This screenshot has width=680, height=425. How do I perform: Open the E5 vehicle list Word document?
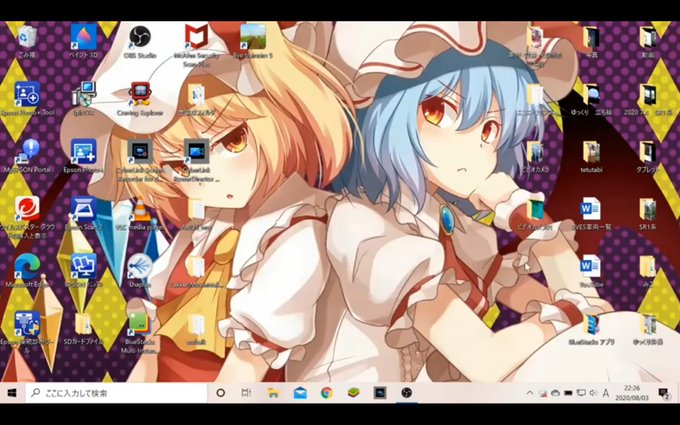[x=591, y=209]
